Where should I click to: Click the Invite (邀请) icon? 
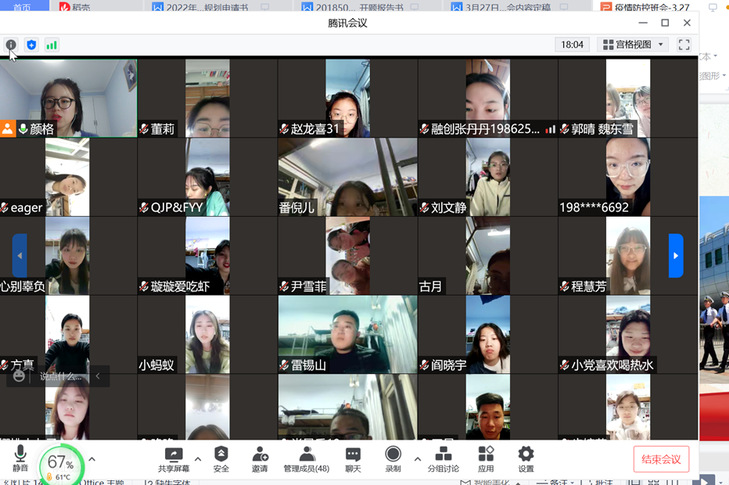(x=260, y=458)
